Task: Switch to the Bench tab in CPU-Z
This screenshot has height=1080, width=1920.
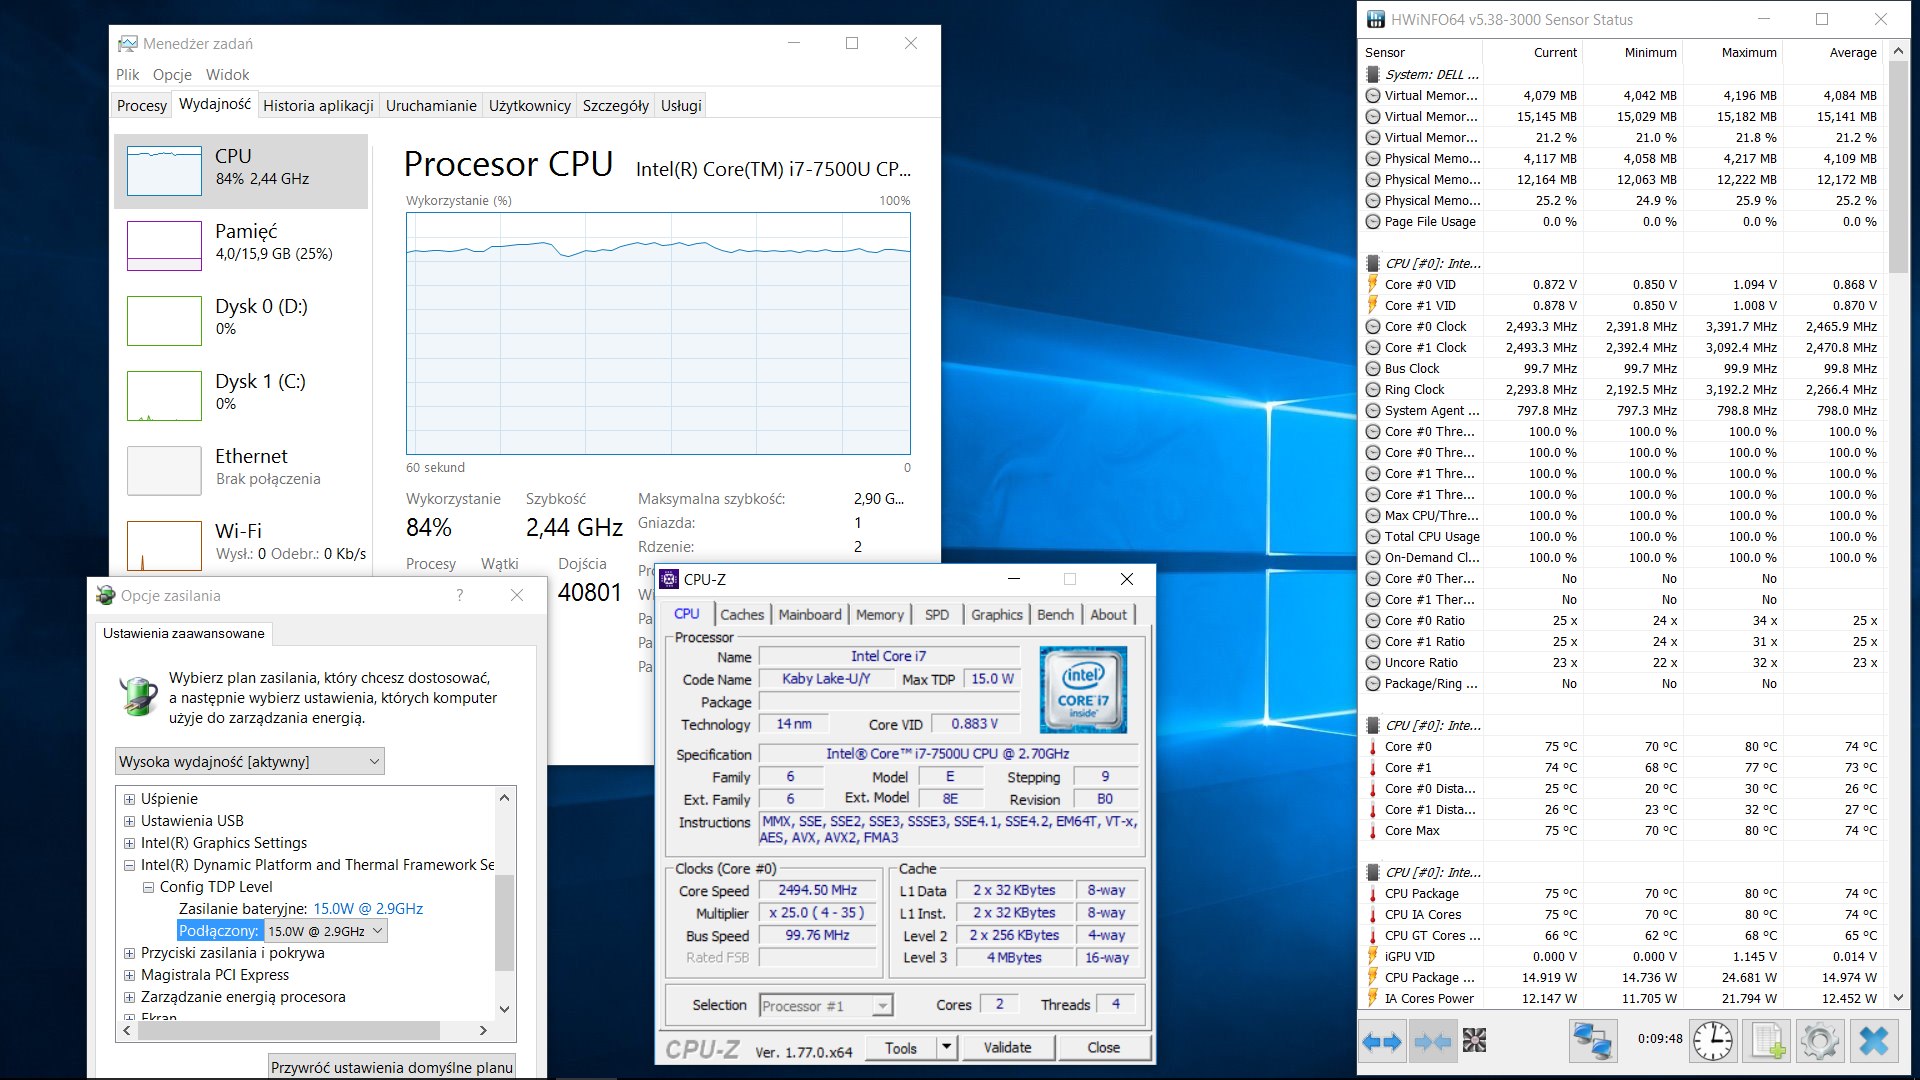Action: coord(1055,614)
